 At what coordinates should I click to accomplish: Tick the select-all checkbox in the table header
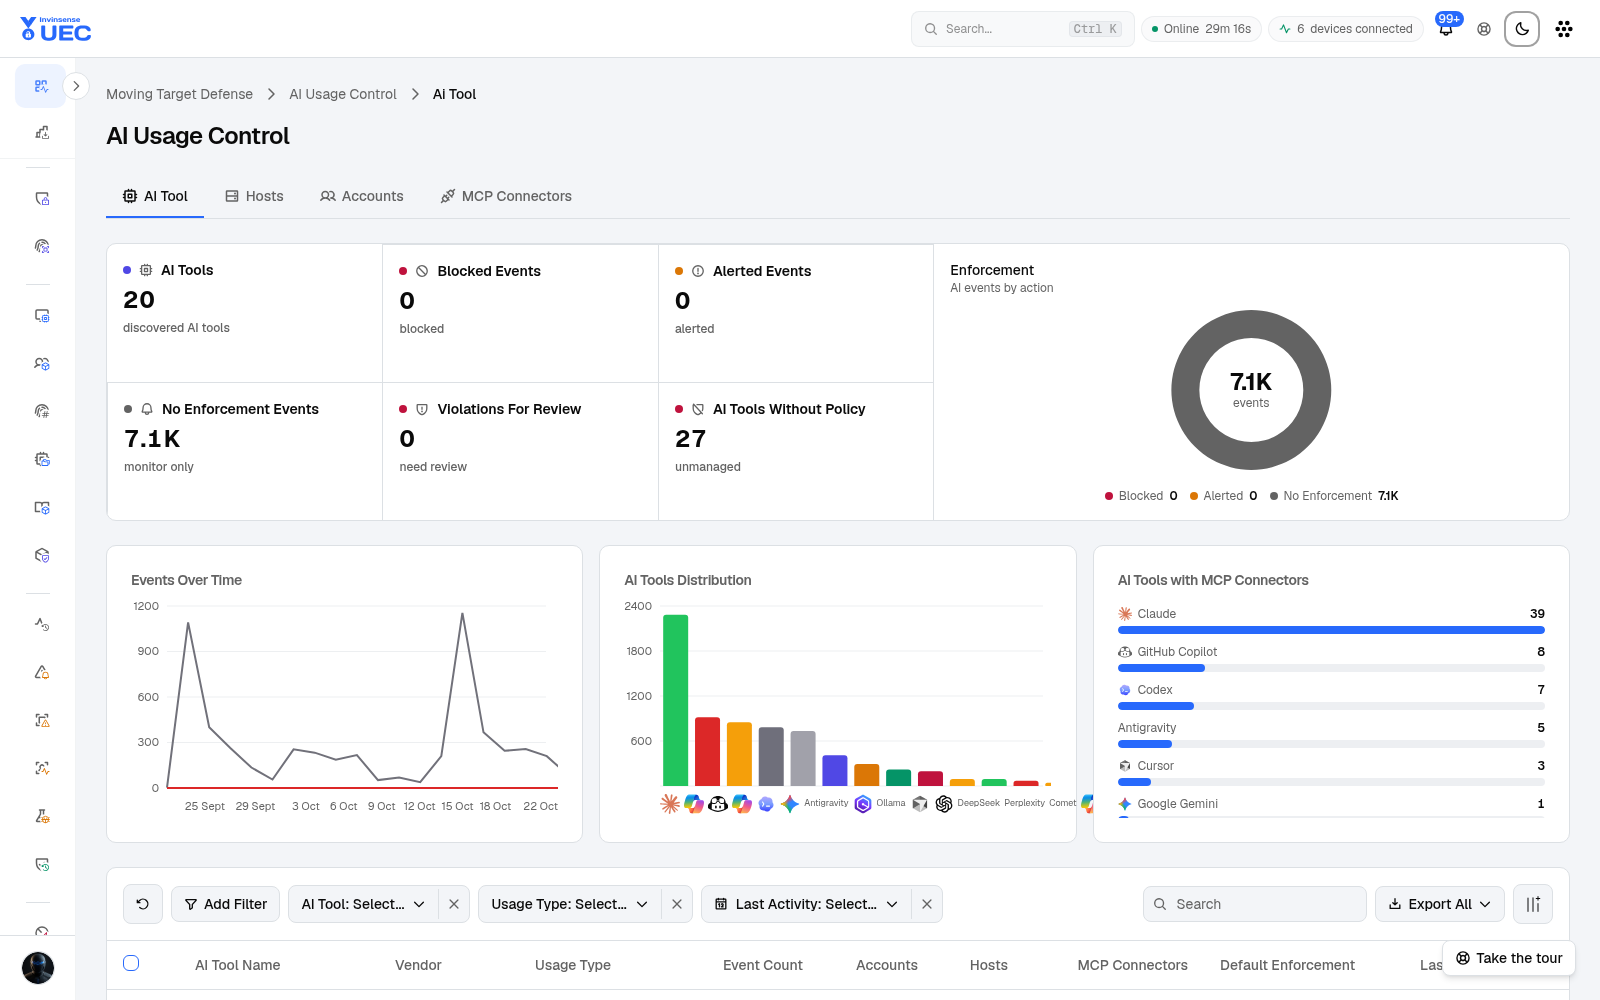(131, 963)
